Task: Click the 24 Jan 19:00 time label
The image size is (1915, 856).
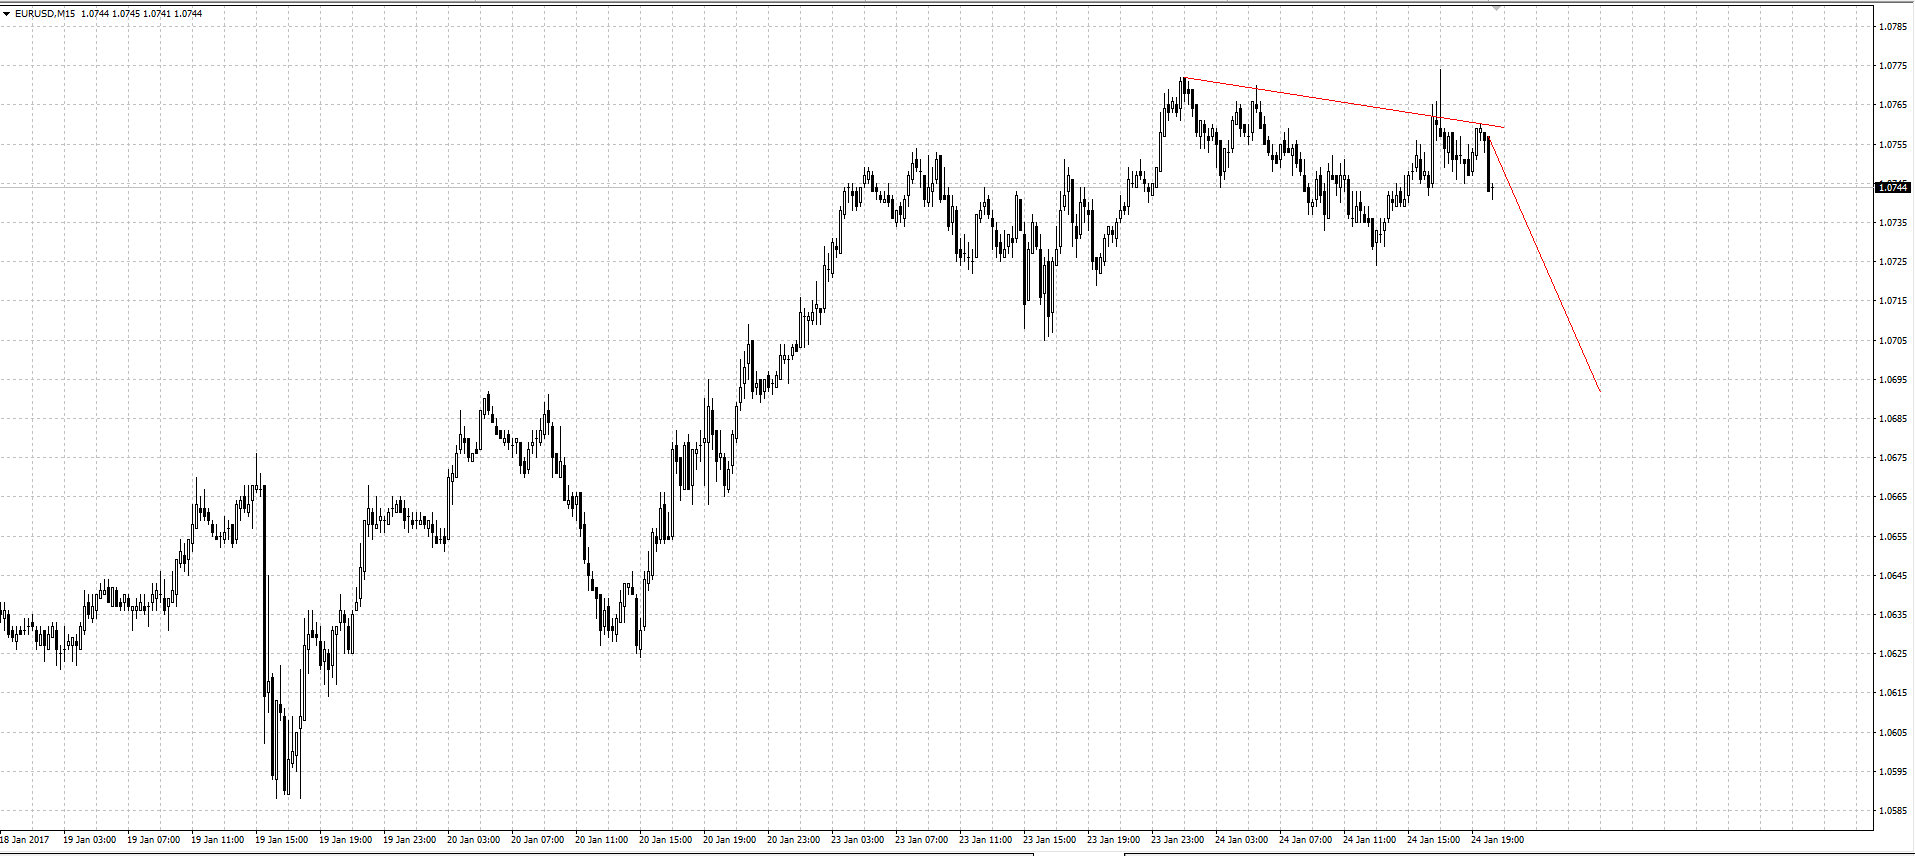Action: (x=1497, y=840)
